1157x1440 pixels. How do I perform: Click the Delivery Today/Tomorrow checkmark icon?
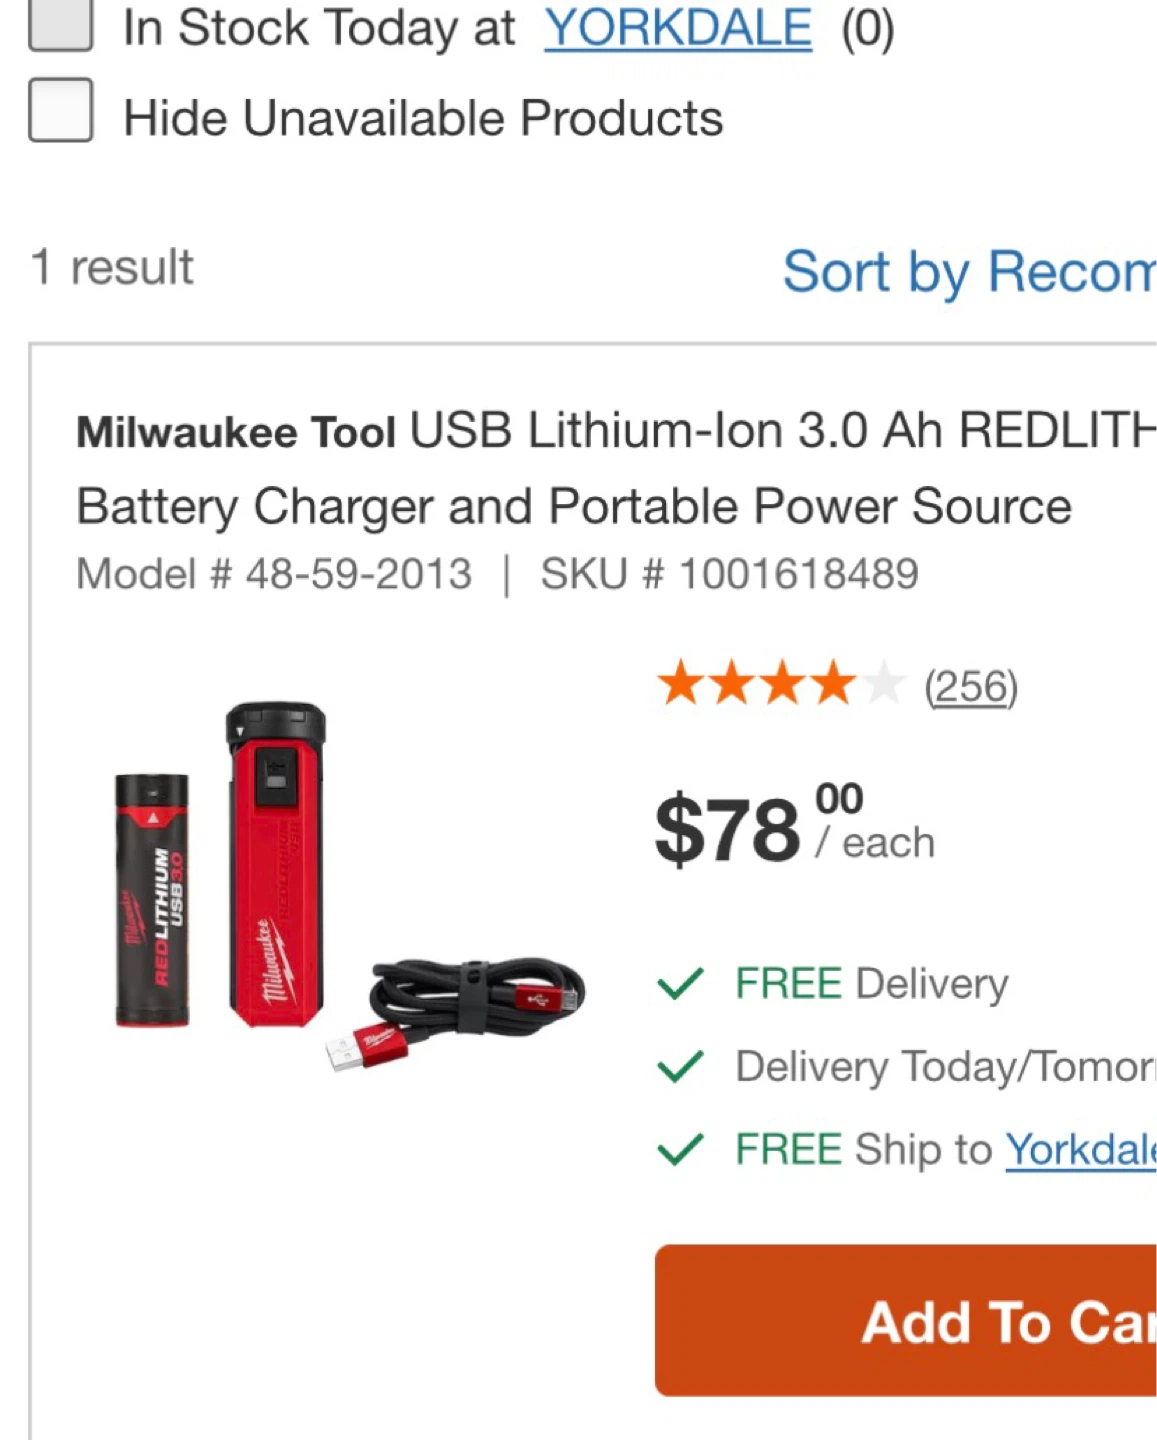681,1067
